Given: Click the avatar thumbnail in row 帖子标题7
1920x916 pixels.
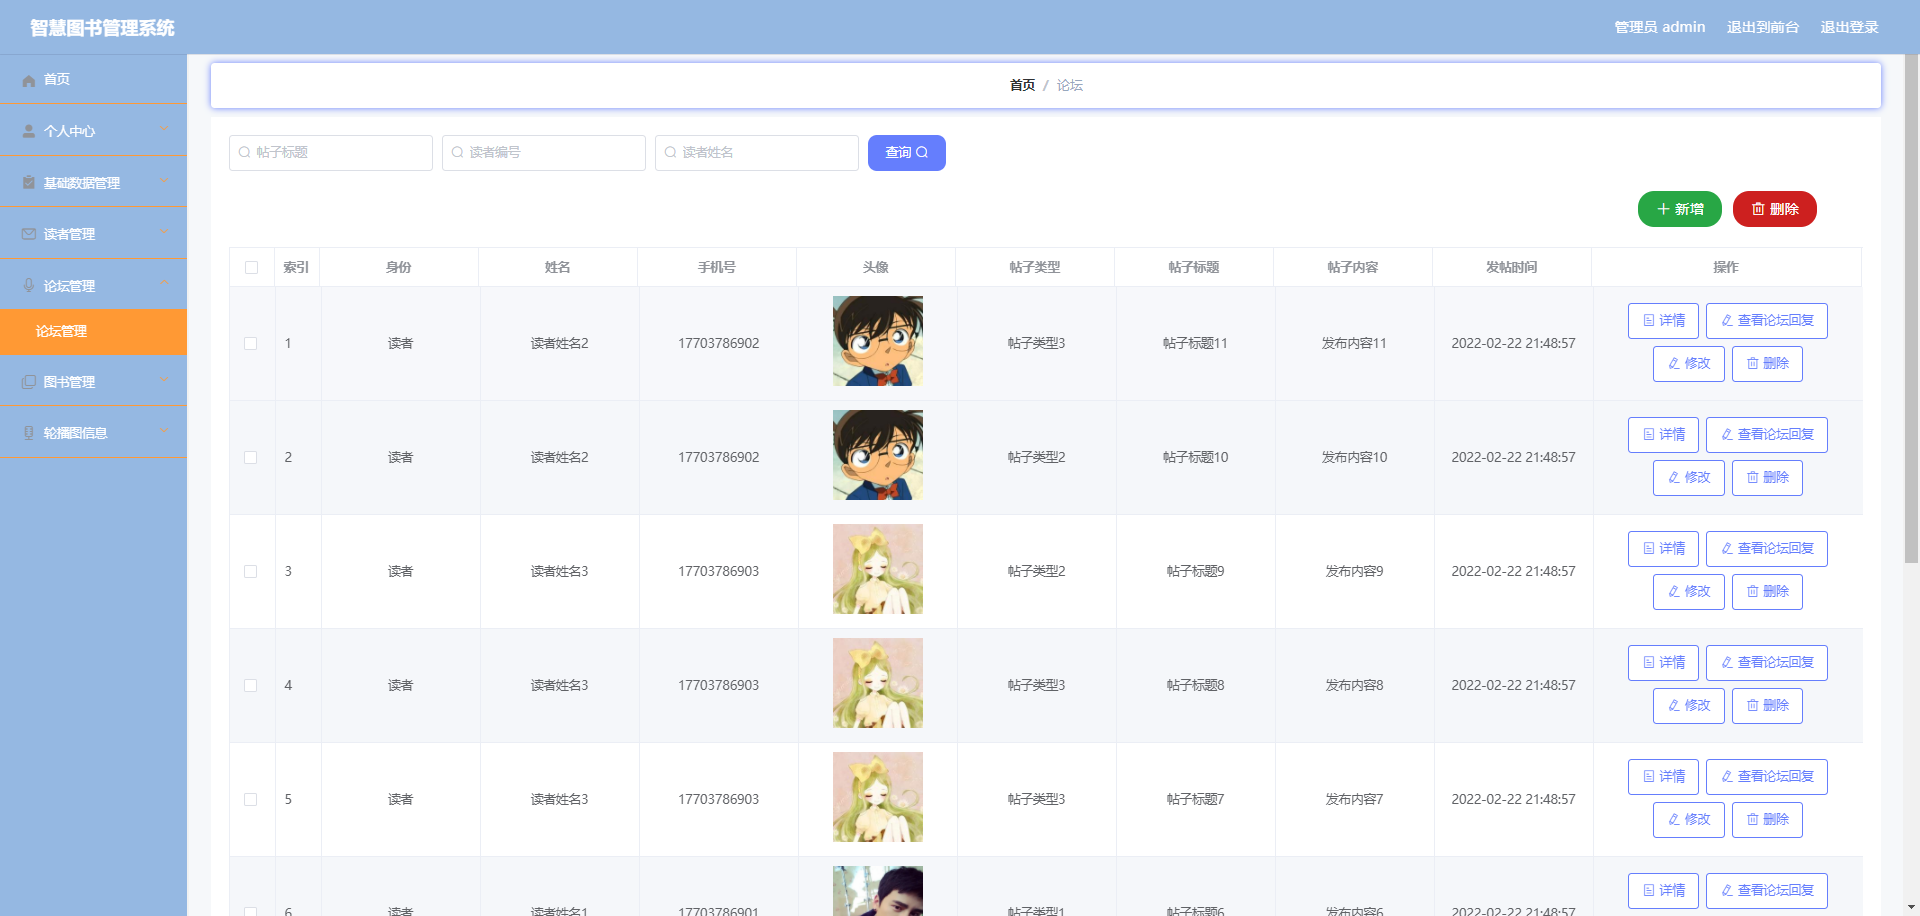Looking at the screenshot, I should point(878,797).
